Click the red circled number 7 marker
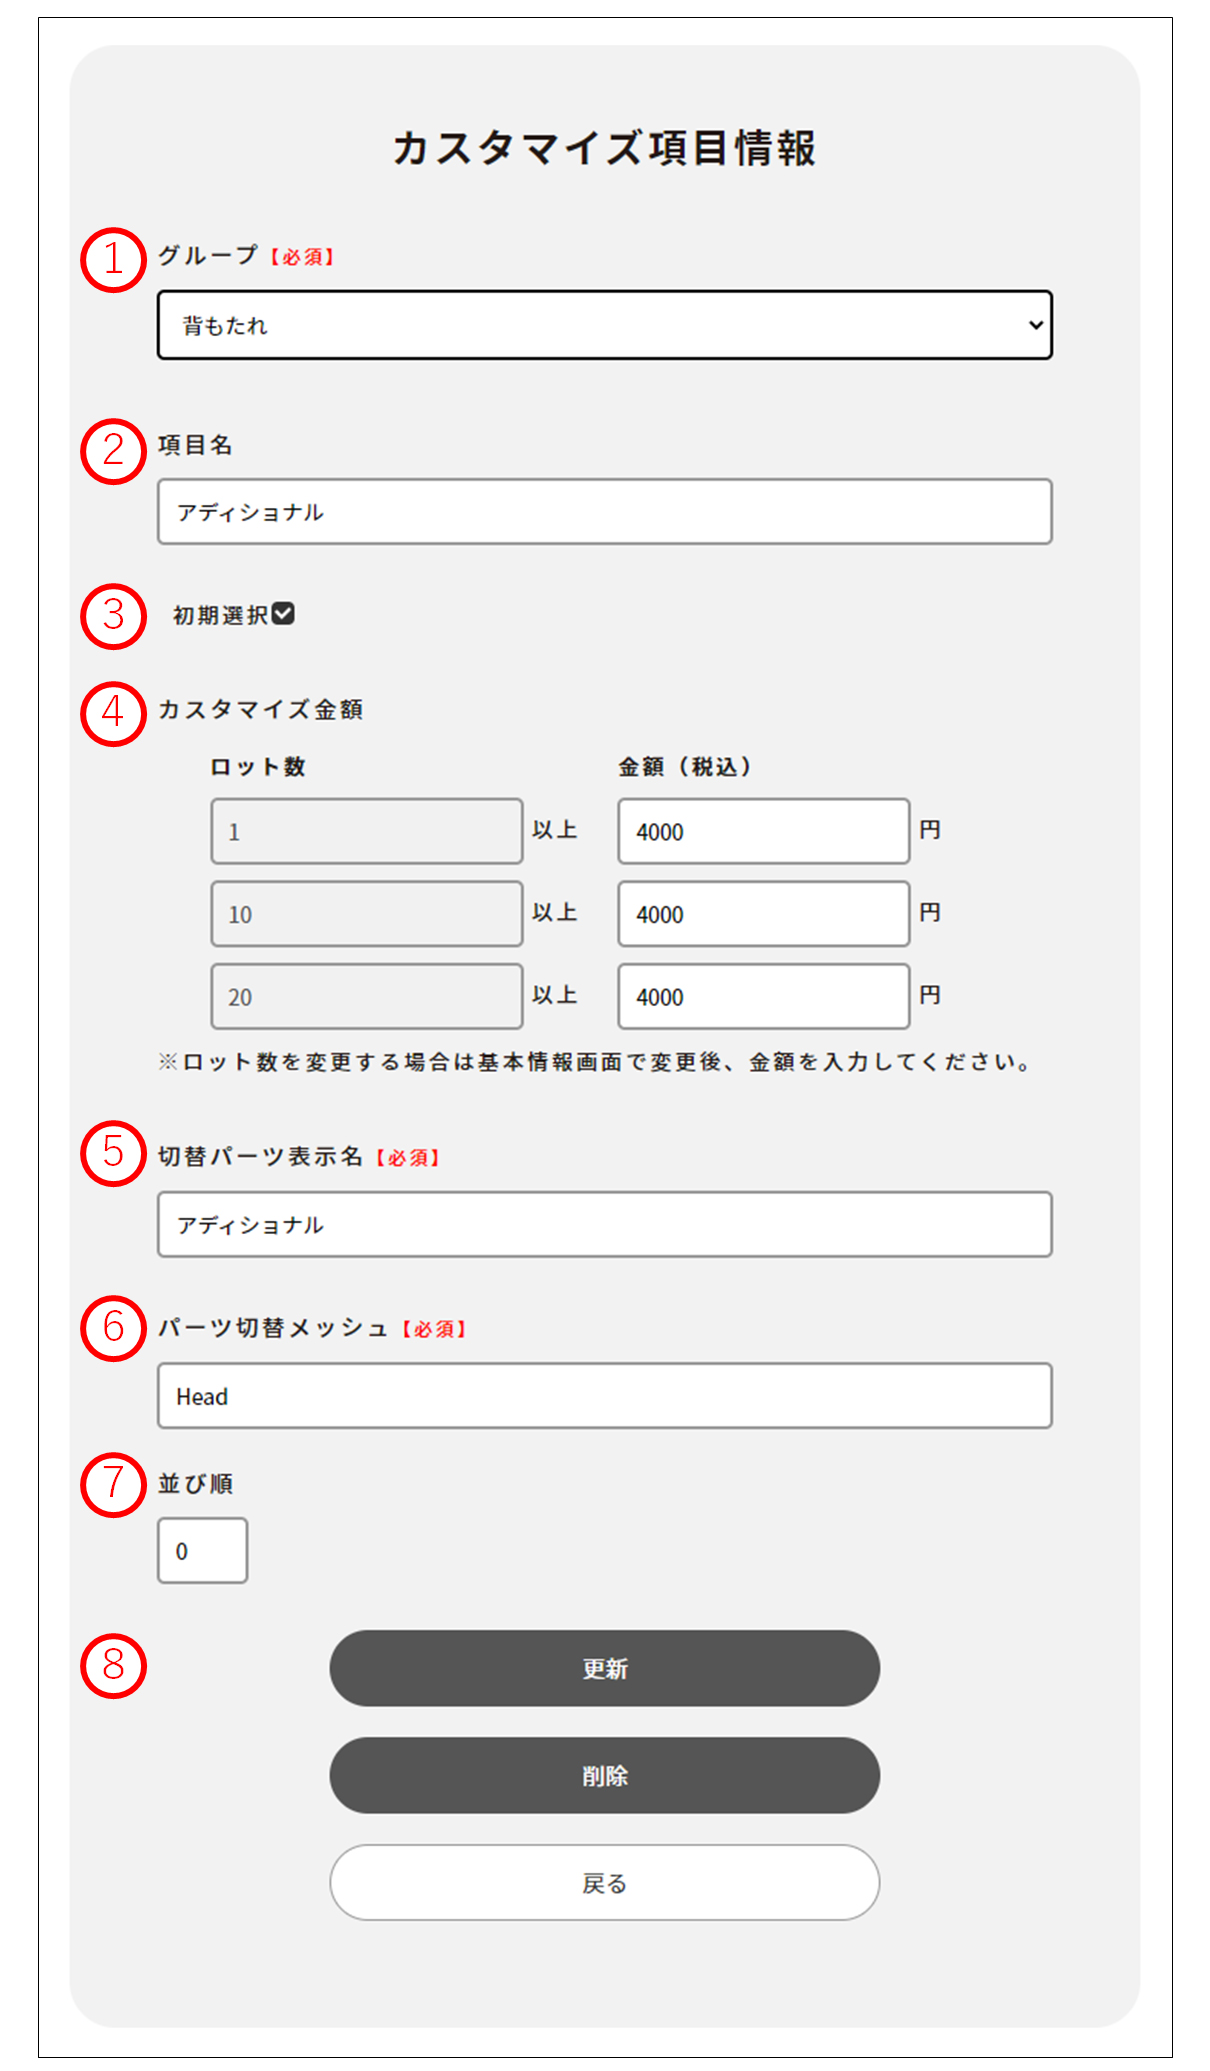Screen dimensions: 1210x2071 [113, 1484]
